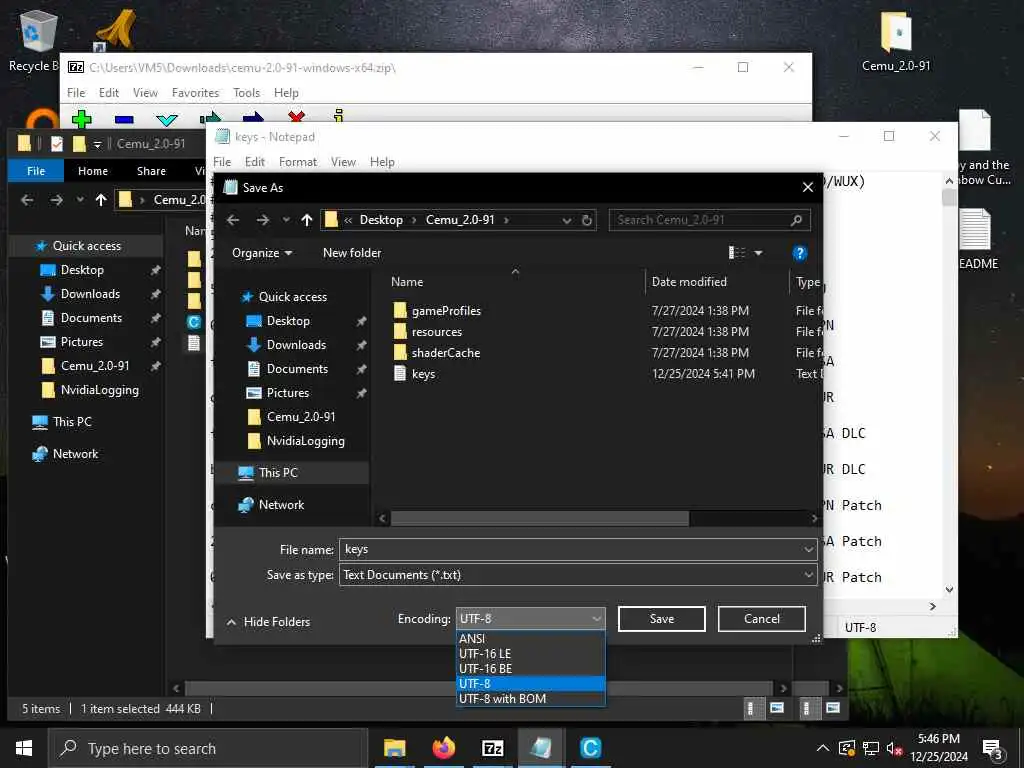The image size is (1024, 768).
Task: Click the File name input field
Action: click(x=570, y=550)
